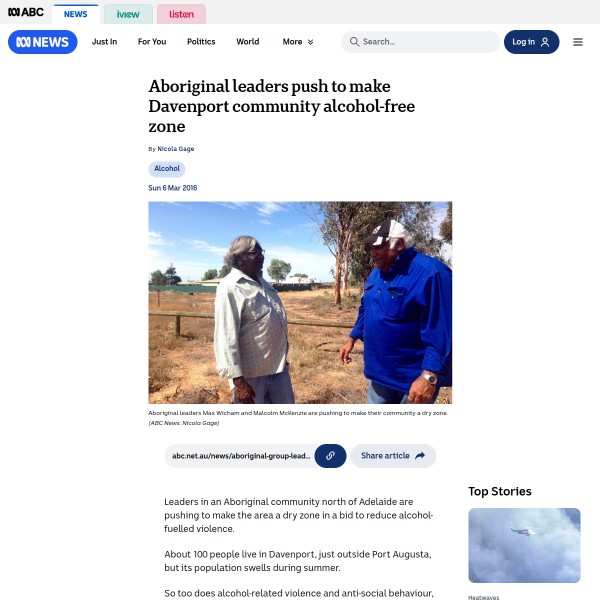
Task: Focus the Search input field
Action: [420, 42]
